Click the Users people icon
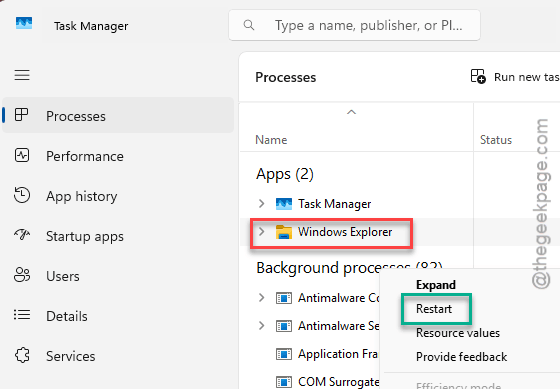This screenshot has width=560, height=389. 22,275
